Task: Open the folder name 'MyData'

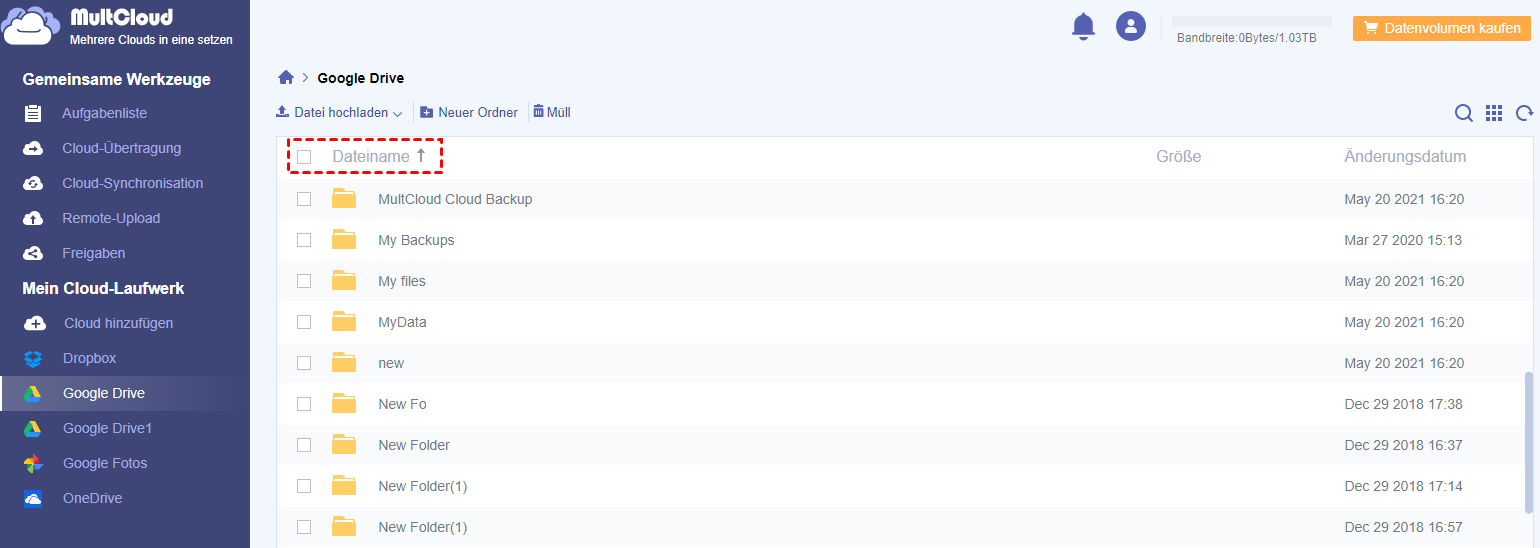Action: (402, 322)
